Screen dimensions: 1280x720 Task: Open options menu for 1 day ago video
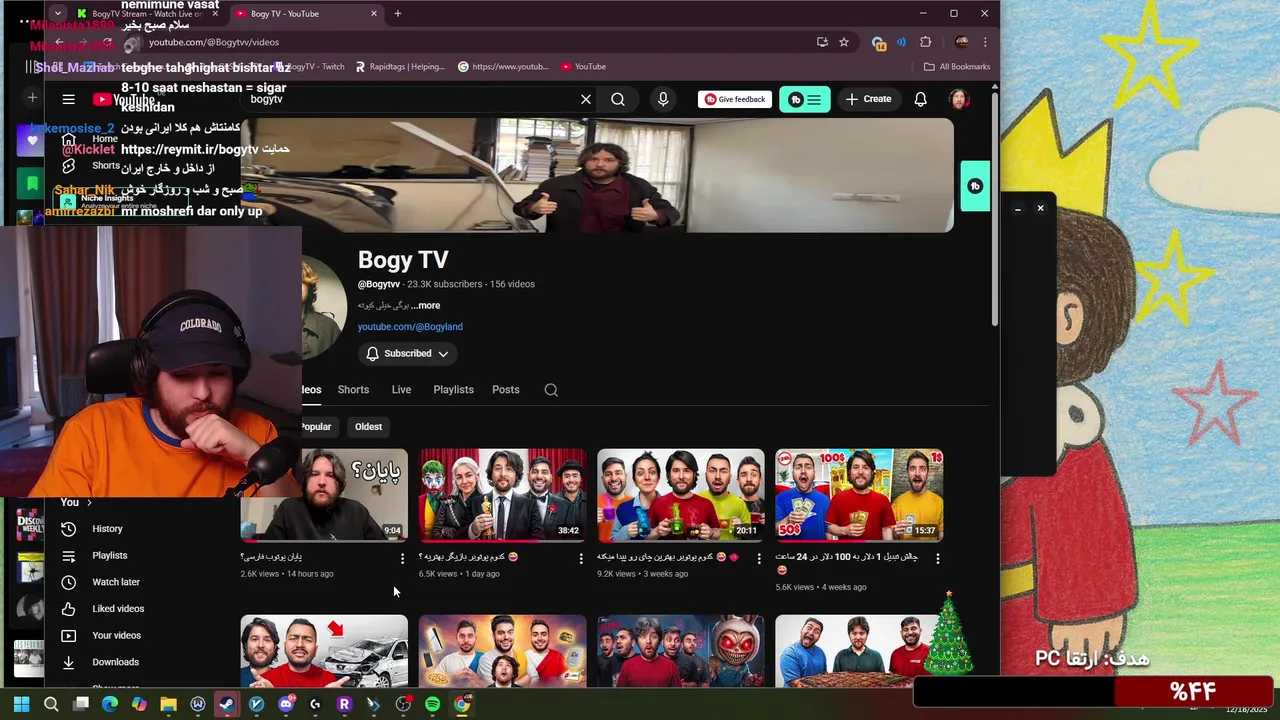581,559
